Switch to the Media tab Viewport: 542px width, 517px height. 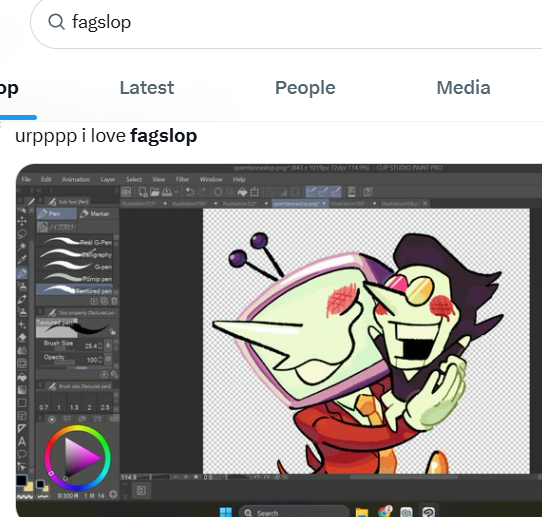tap(464, 88)
